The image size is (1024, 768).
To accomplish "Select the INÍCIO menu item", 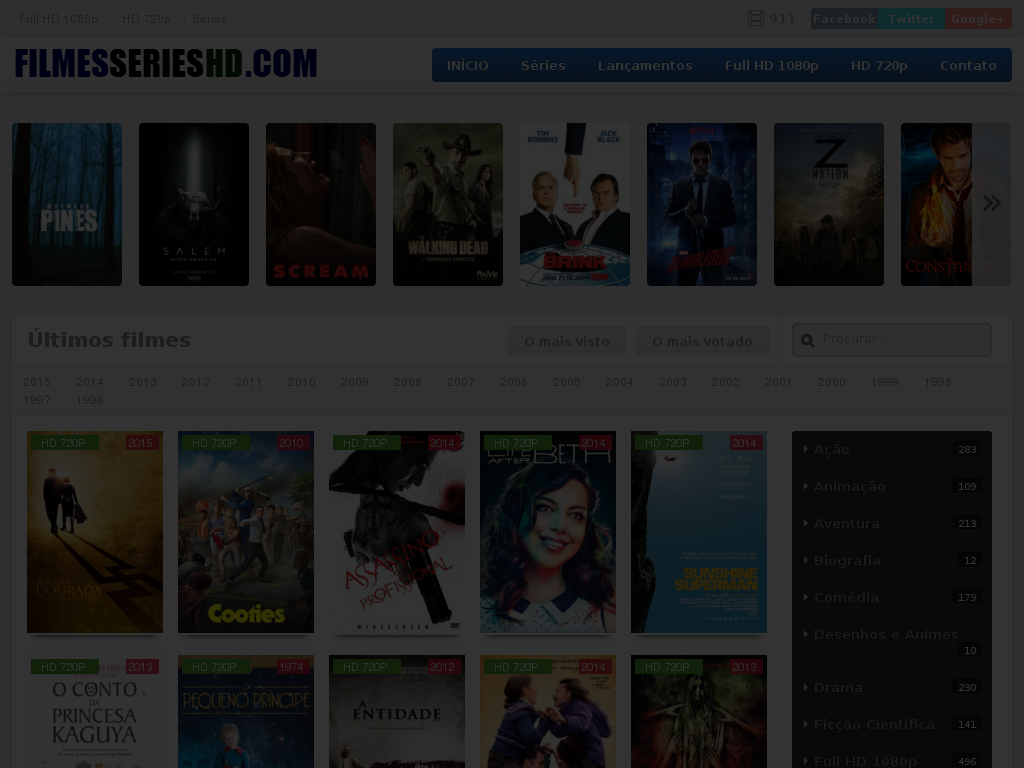I will (x=467, y=64).
